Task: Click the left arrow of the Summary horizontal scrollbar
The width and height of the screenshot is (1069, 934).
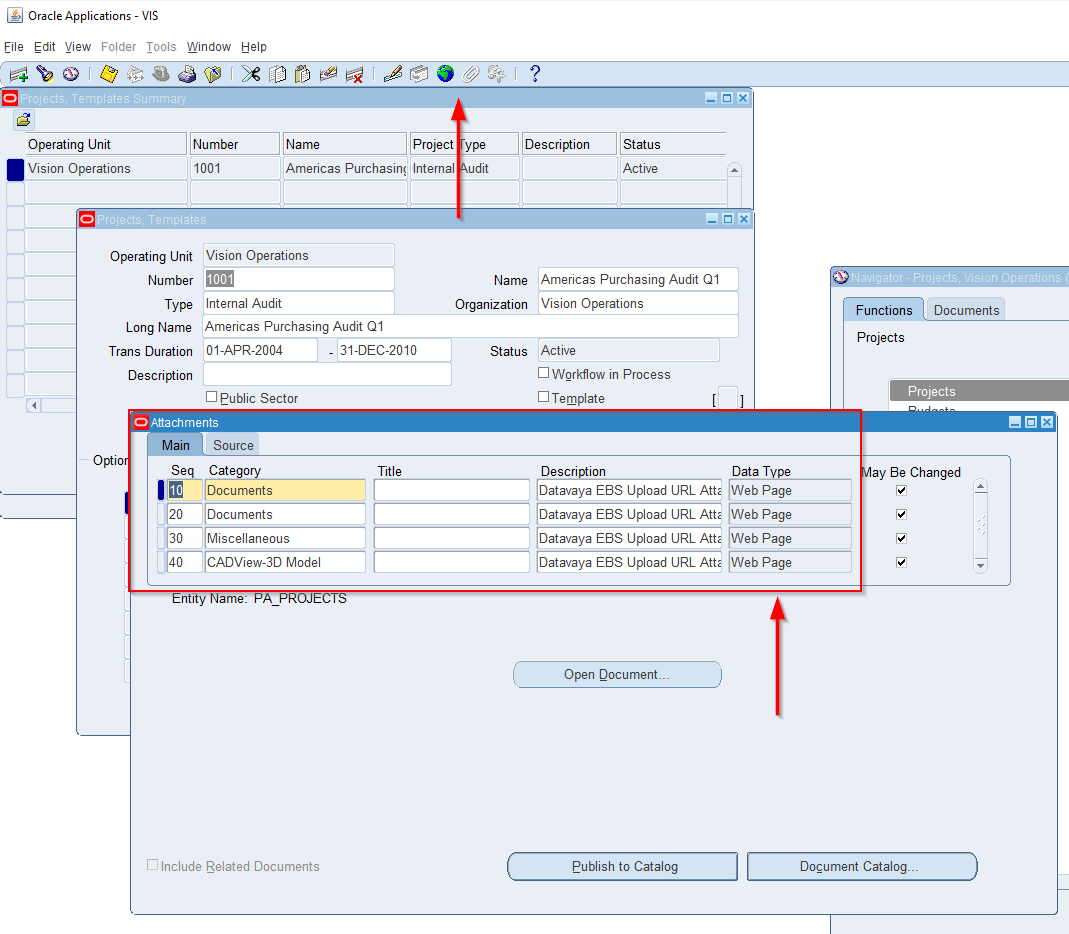Action: (x=33, y=406)
